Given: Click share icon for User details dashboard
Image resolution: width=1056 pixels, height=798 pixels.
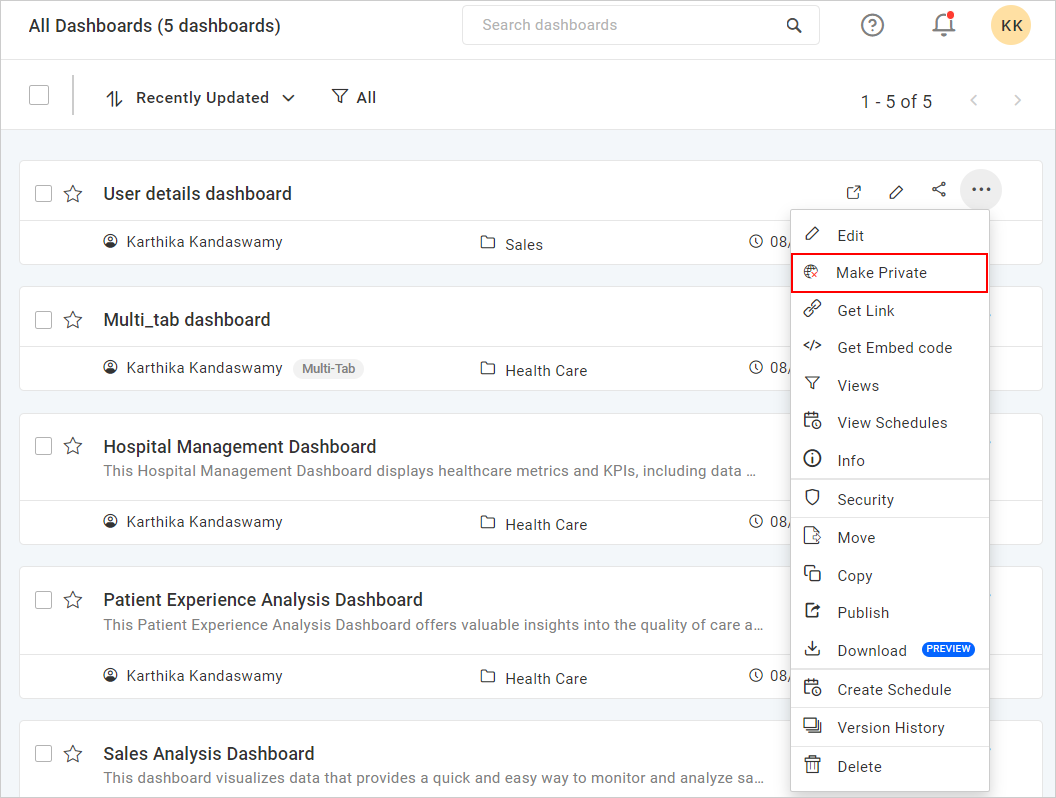Looking at the screenshot, I should point(938,190).
